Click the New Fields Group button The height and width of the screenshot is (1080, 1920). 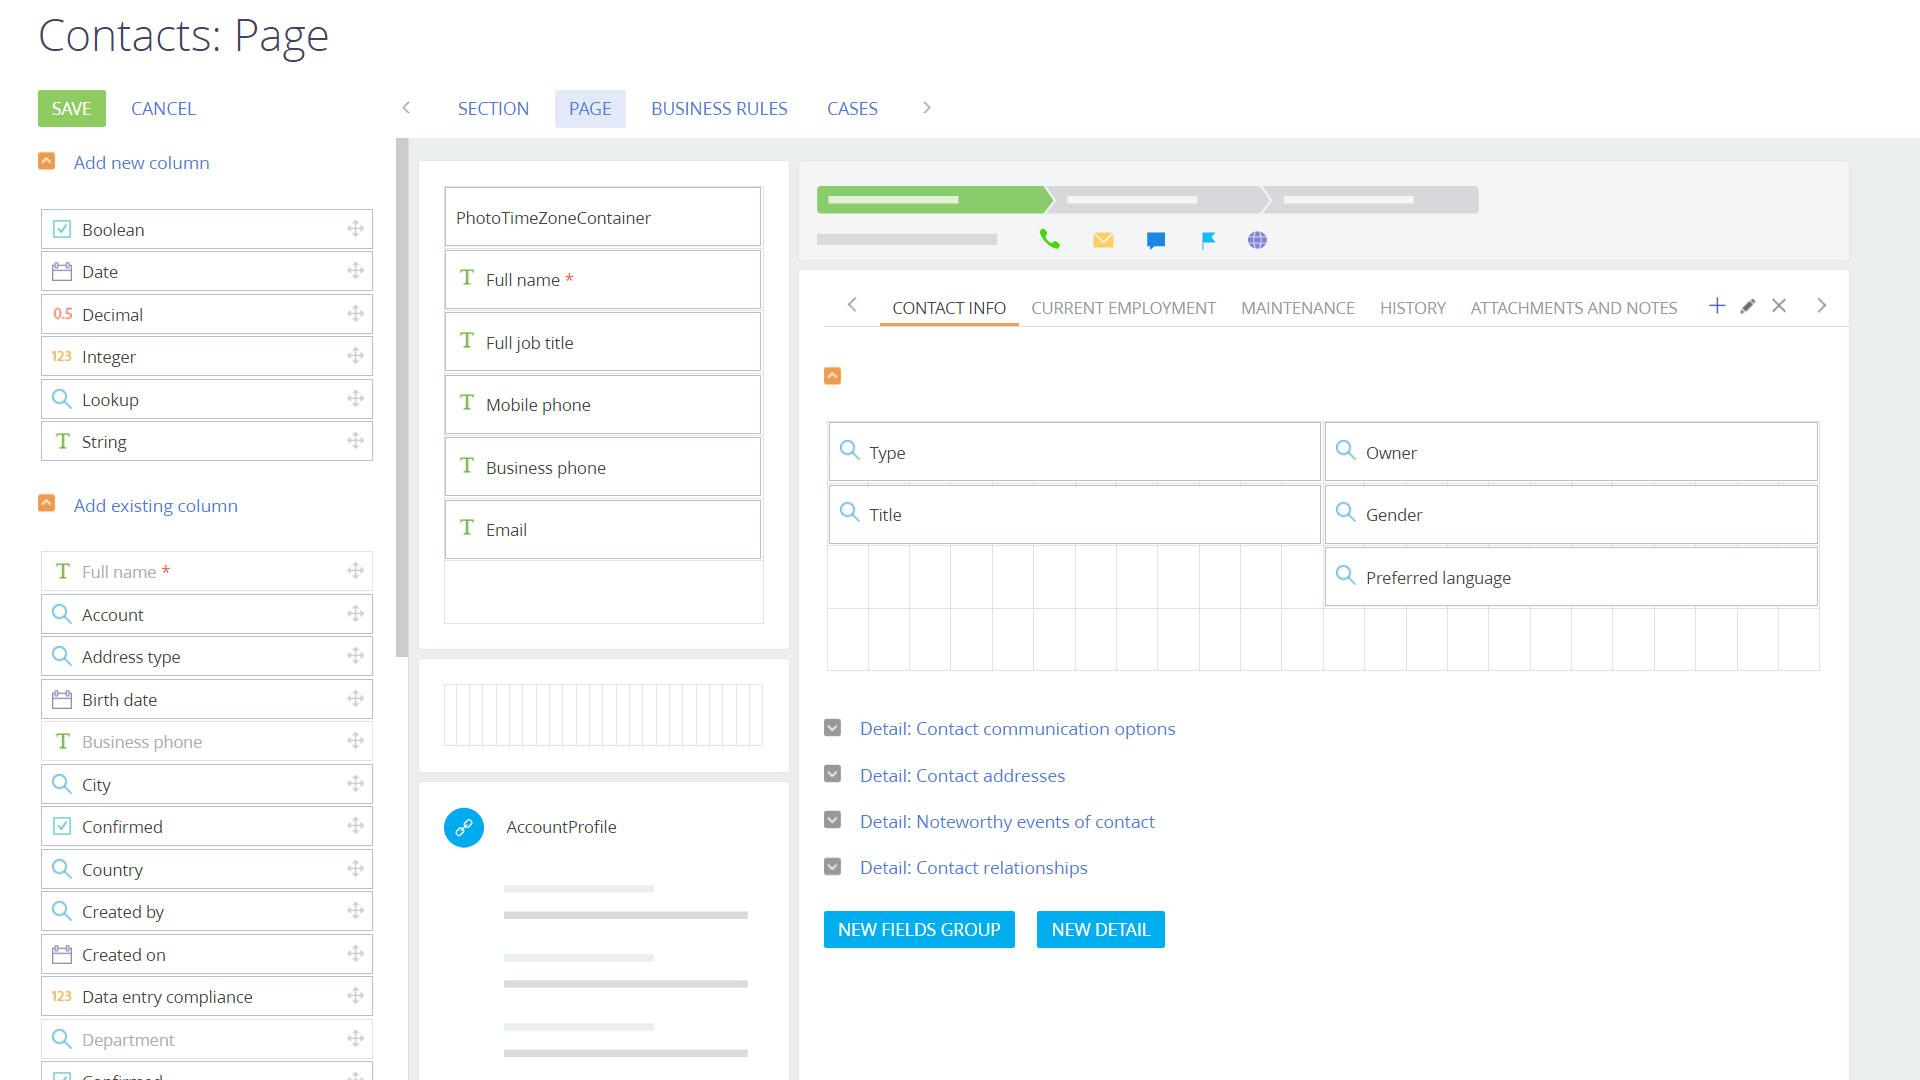point(919,929)
